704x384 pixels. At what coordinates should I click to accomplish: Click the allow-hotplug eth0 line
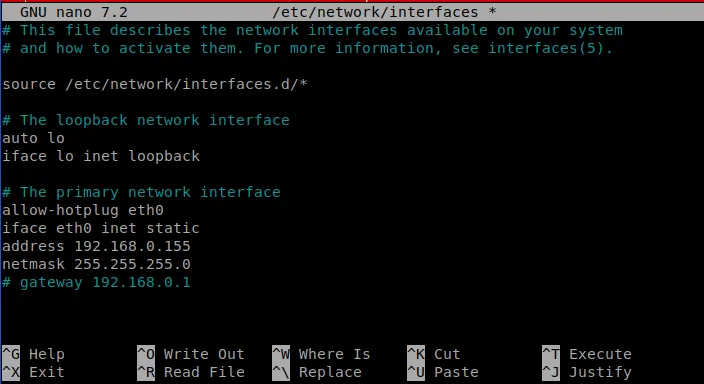pos(83,210)
